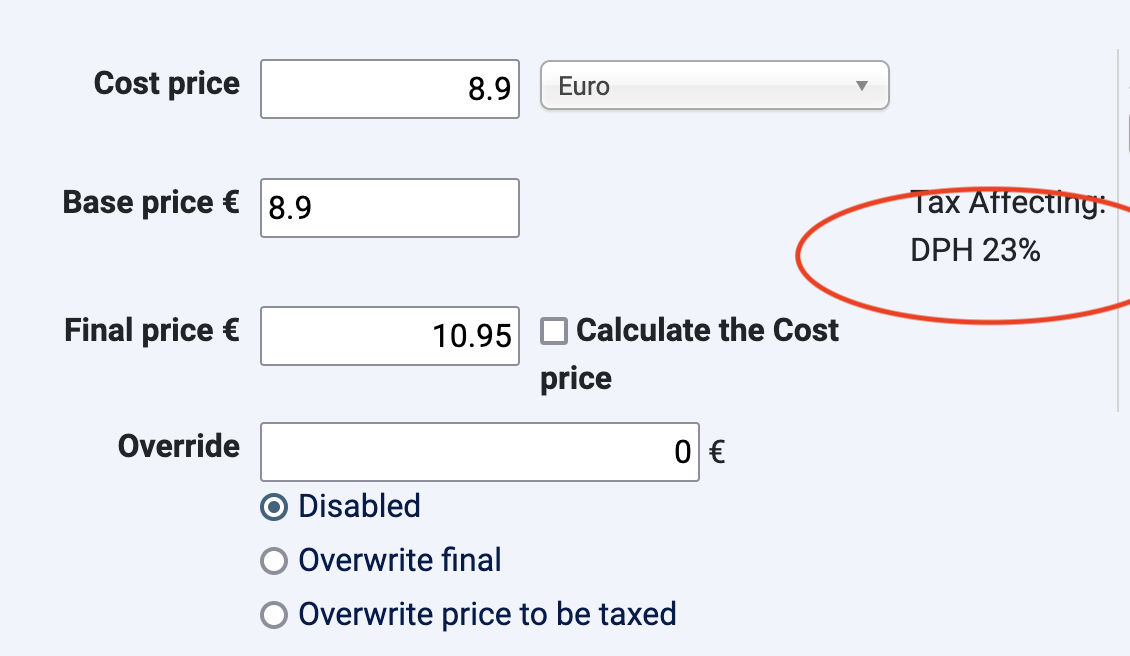Select the Overwrite final radio option

pos(273,561)
